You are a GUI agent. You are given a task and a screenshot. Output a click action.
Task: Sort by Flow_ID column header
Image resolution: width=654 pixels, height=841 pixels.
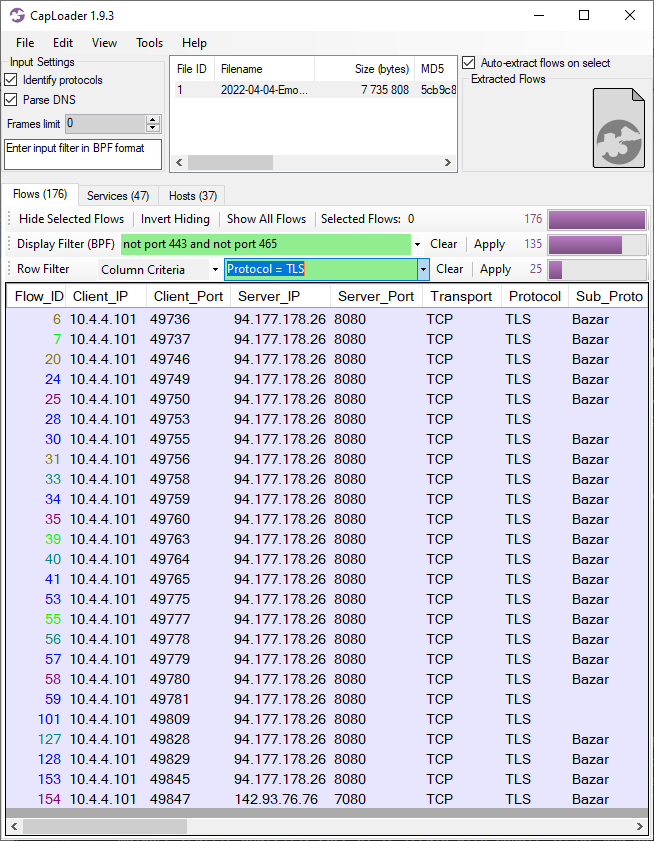pyautogui.click(x=36, y=297)
